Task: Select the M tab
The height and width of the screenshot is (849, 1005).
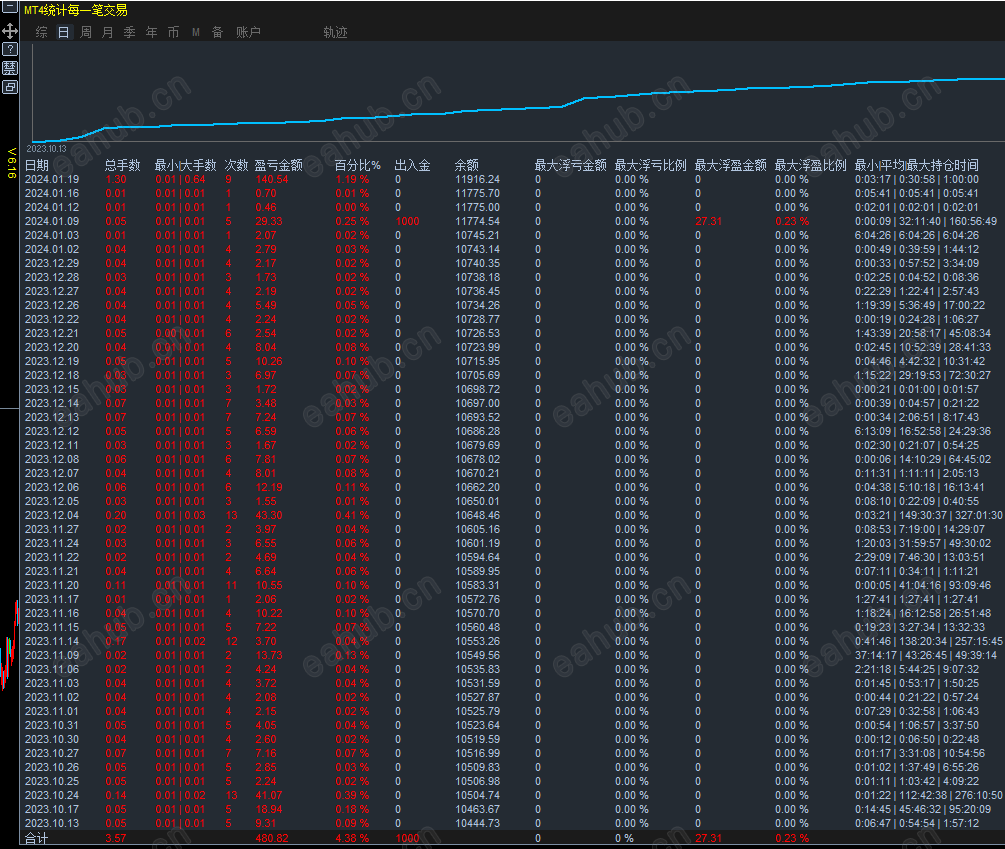Action: (x=195, y=32)
